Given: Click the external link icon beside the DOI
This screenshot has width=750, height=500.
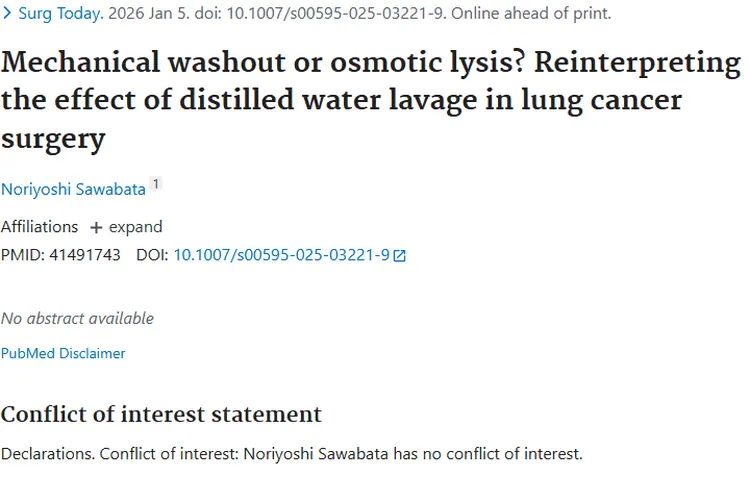Looking at the screenshot, I should point(400,256).
